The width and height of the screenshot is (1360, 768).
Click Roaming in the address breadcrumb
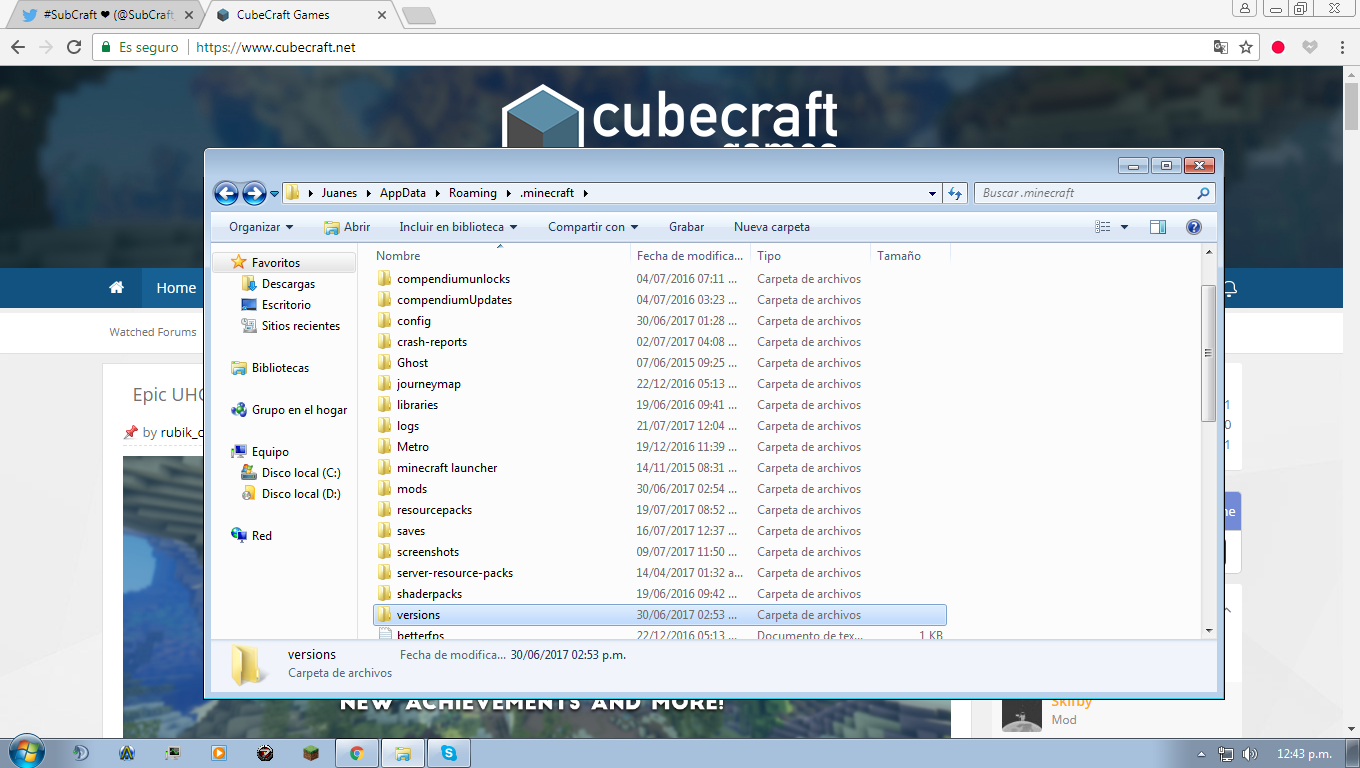point(472,193)
